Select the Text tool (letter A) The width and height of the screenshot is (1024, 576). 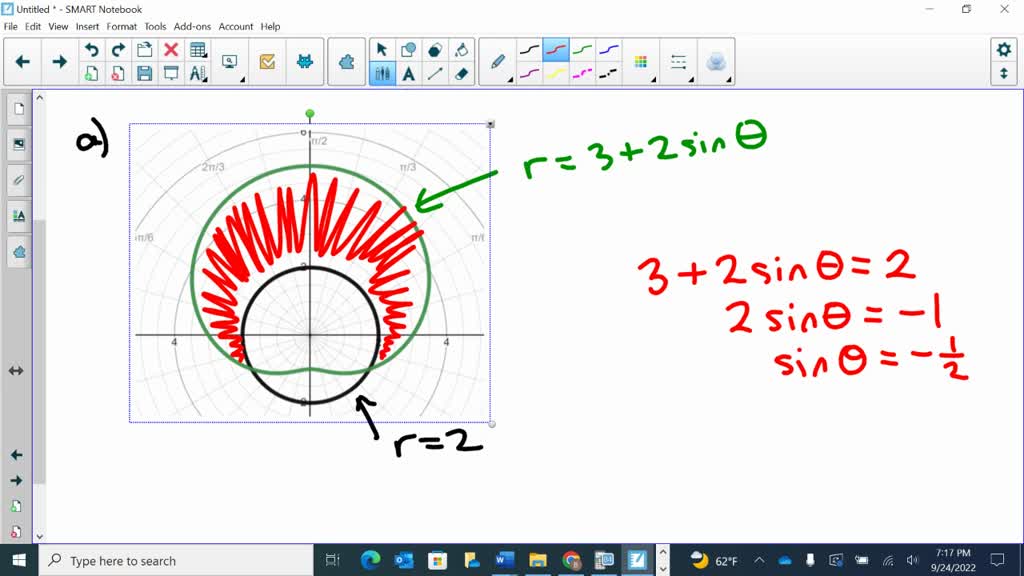tap(408, 73)
